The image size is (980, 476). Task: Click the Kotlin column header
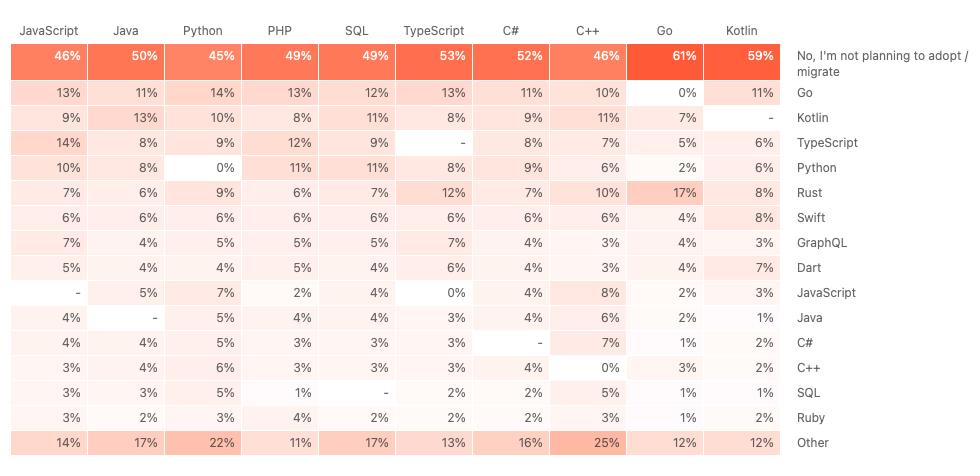(742, 31)
